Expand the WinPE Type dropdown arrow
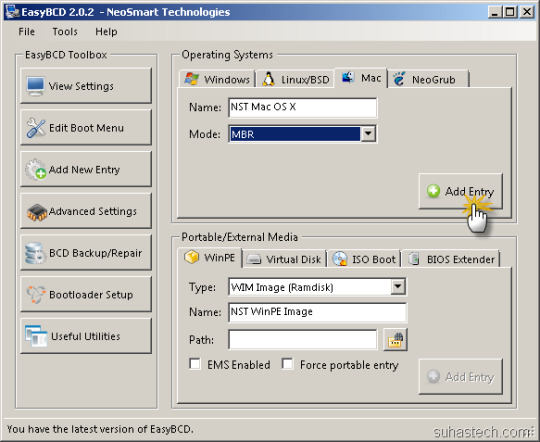Screen dimensions: 540x442 point(398,287)
